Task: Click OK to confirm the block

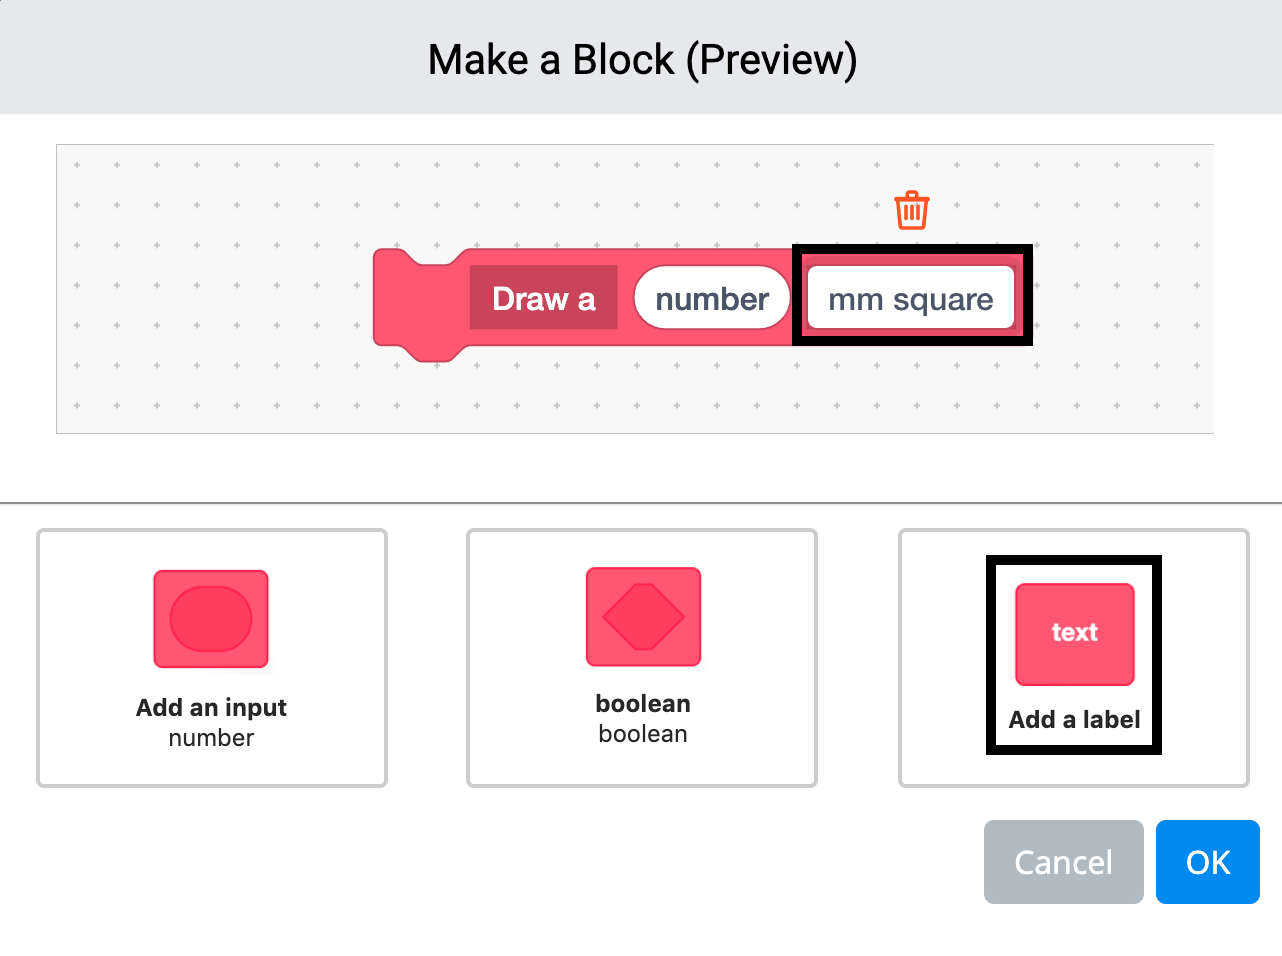Action: pyautogui.click(x=1207, y=862)
